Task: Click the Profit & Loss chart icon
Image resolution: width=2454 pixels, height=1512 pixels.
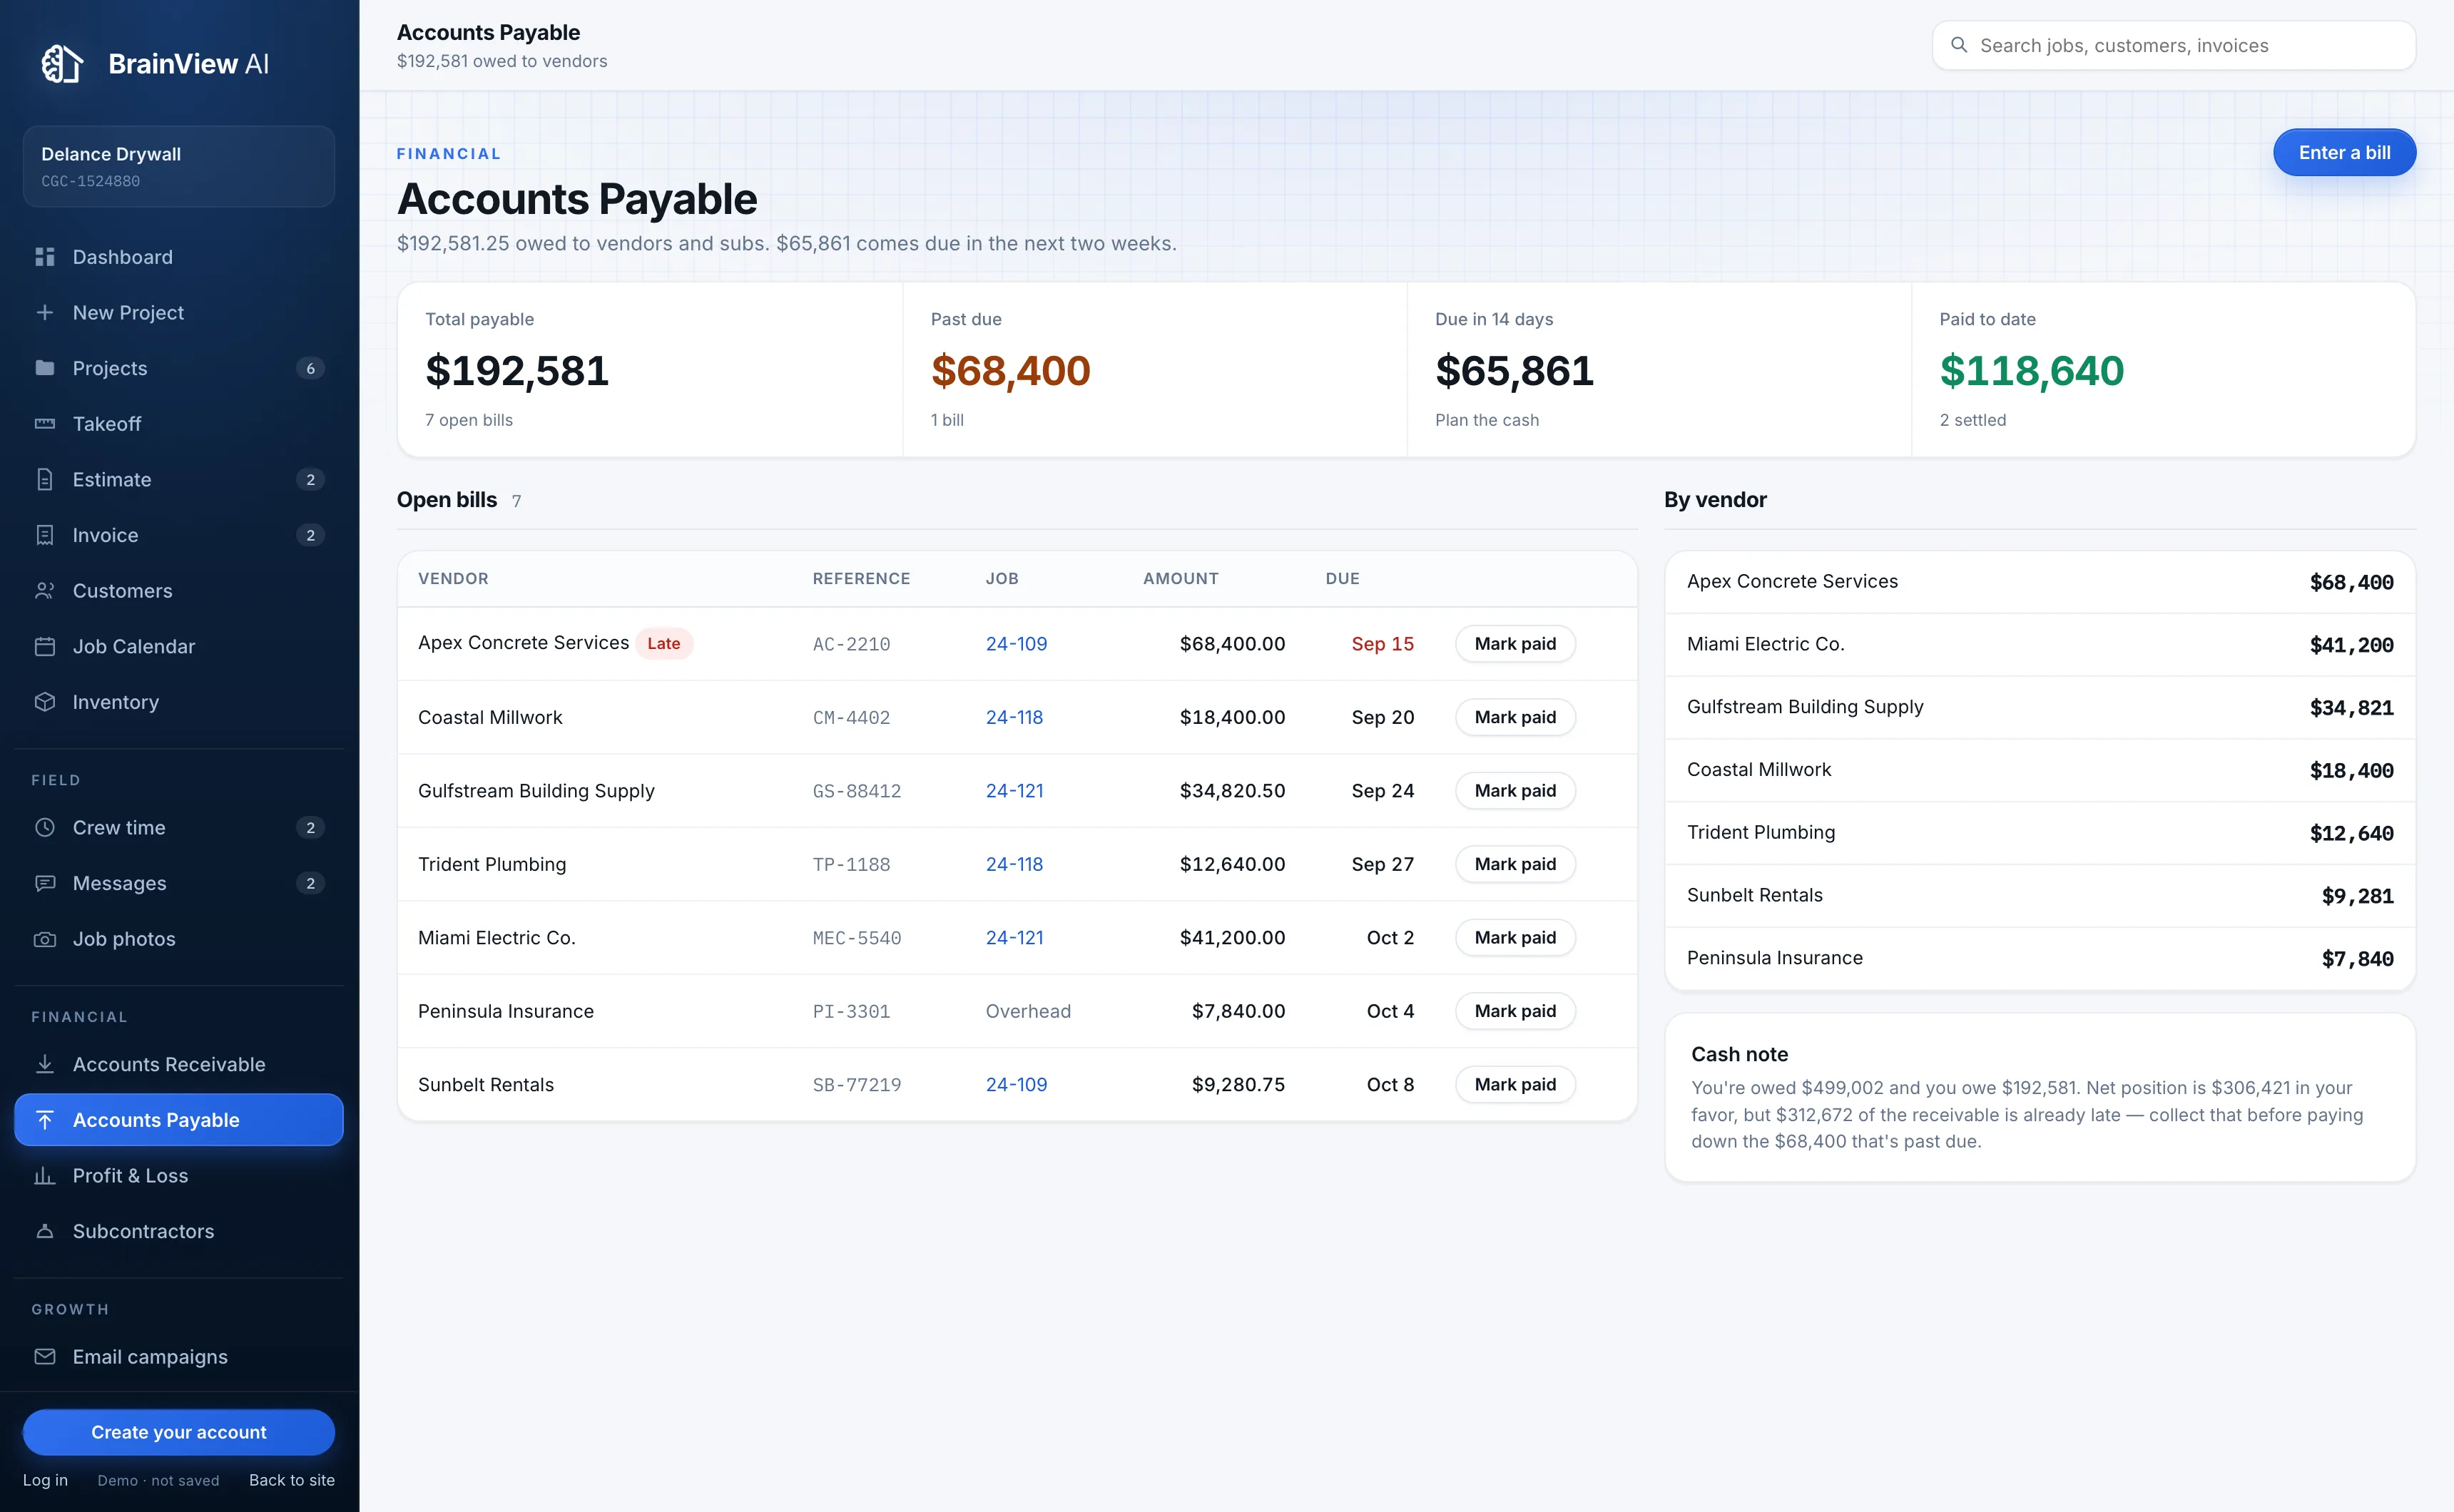Action: pos(45,1176)
